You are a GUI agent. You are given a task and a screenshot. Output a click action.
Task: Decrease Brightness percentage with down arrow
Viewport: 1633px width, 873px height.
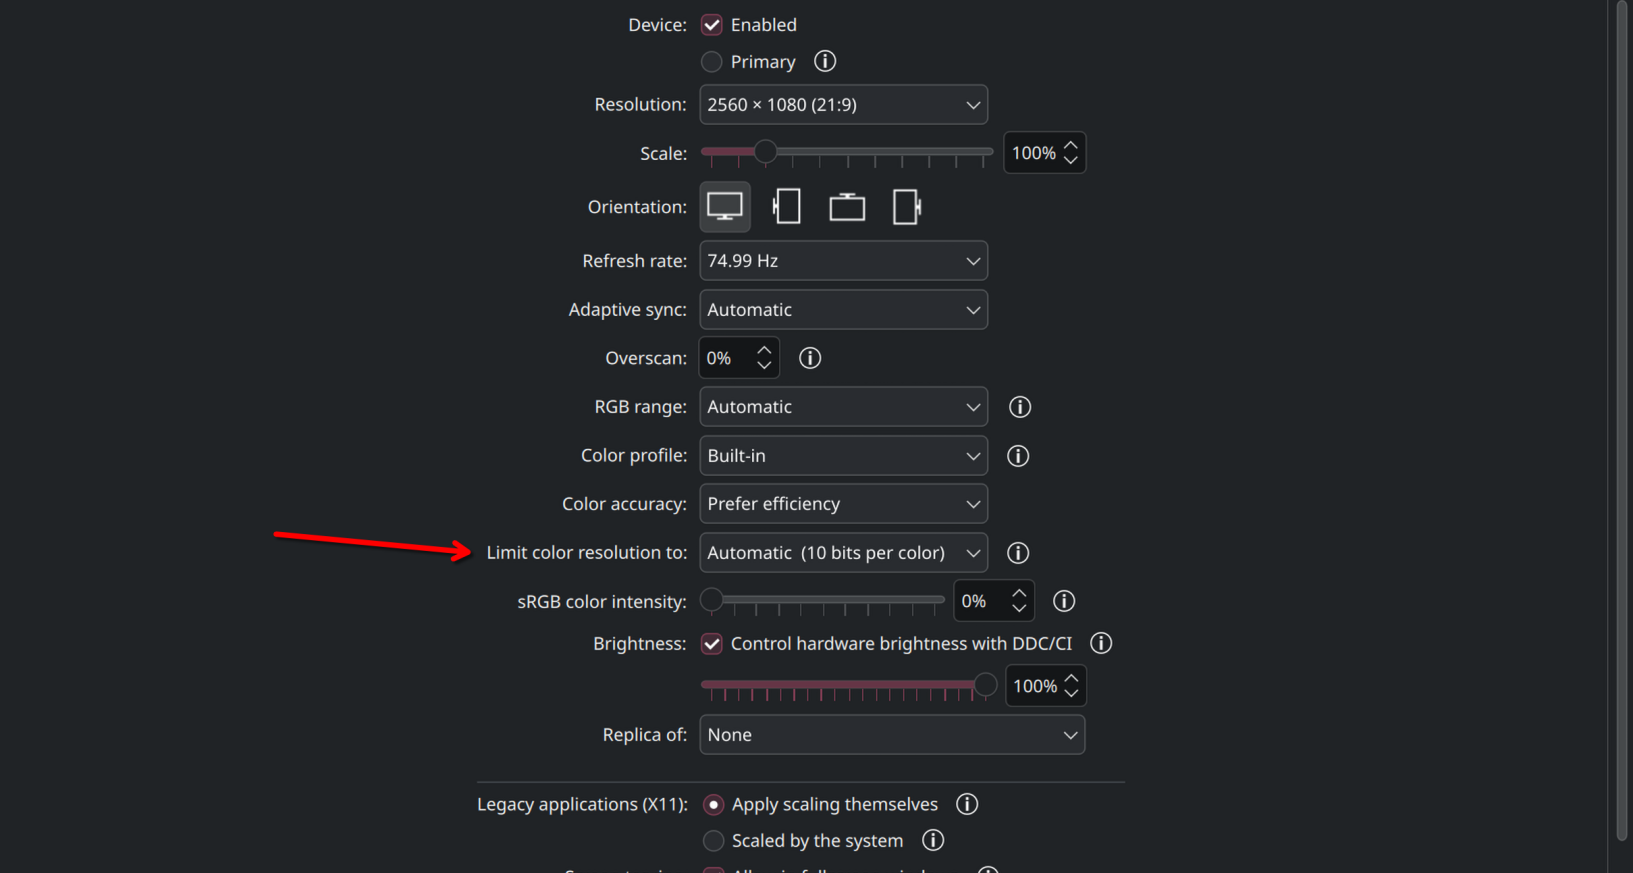[1072, 693]
